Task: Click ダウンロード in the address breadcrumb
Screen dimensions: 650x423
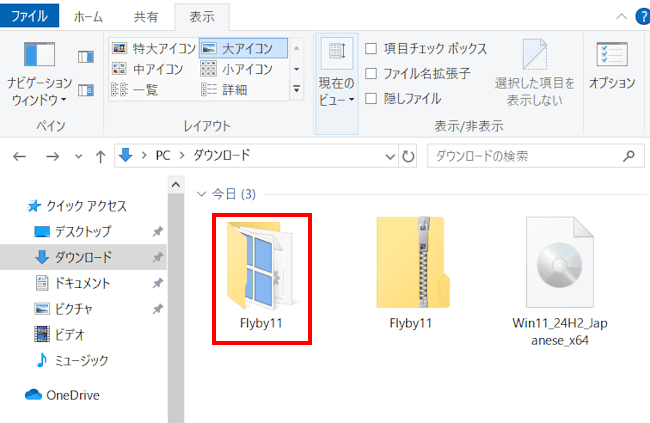Action: [x=222, y=156]
